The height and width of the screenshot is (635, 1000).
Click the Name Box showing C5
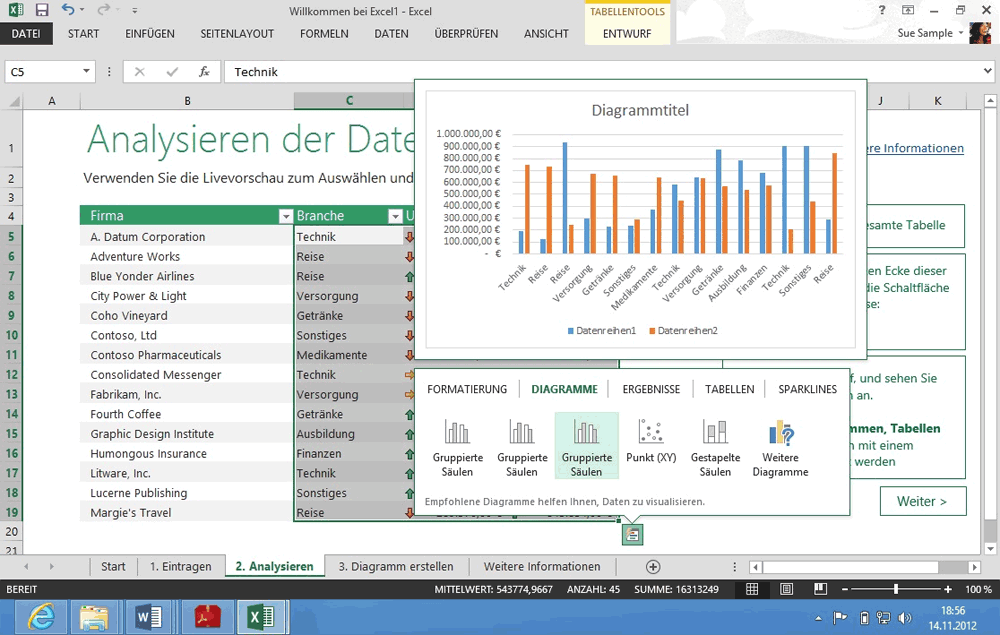coord(42,72)
